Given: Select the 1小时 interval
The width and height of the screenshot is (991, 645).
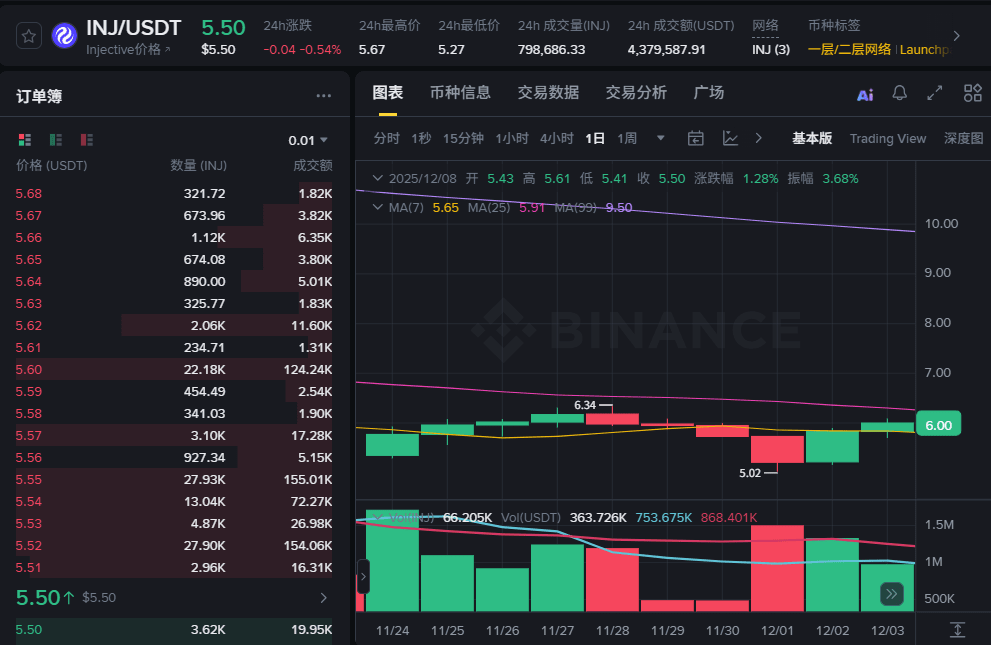Looking at the screenshot, I should (512, 138).
